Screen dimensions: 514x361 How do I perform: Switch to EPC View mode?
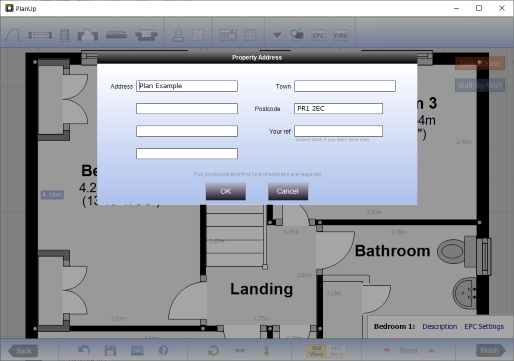point(336,351)
